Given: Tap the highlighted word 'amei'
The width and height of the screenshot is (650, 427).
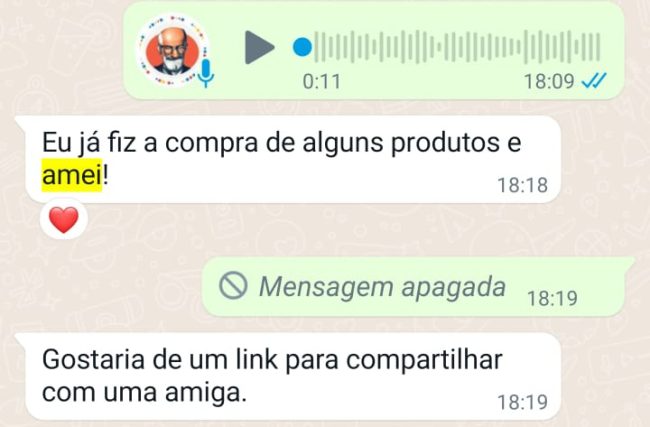Looking at the screenshot, I should tap(72, 175).
